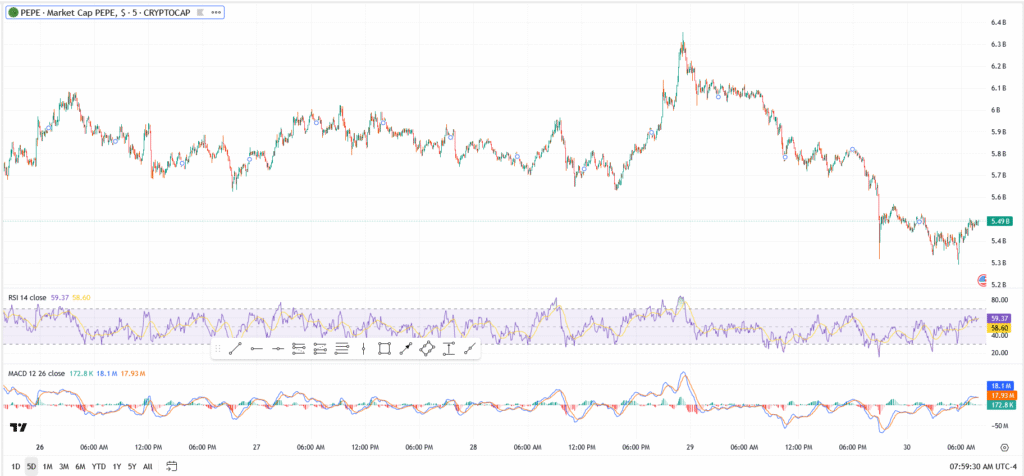
Task: Click the 80.00 RSI axis level
Action: [999, 300]
